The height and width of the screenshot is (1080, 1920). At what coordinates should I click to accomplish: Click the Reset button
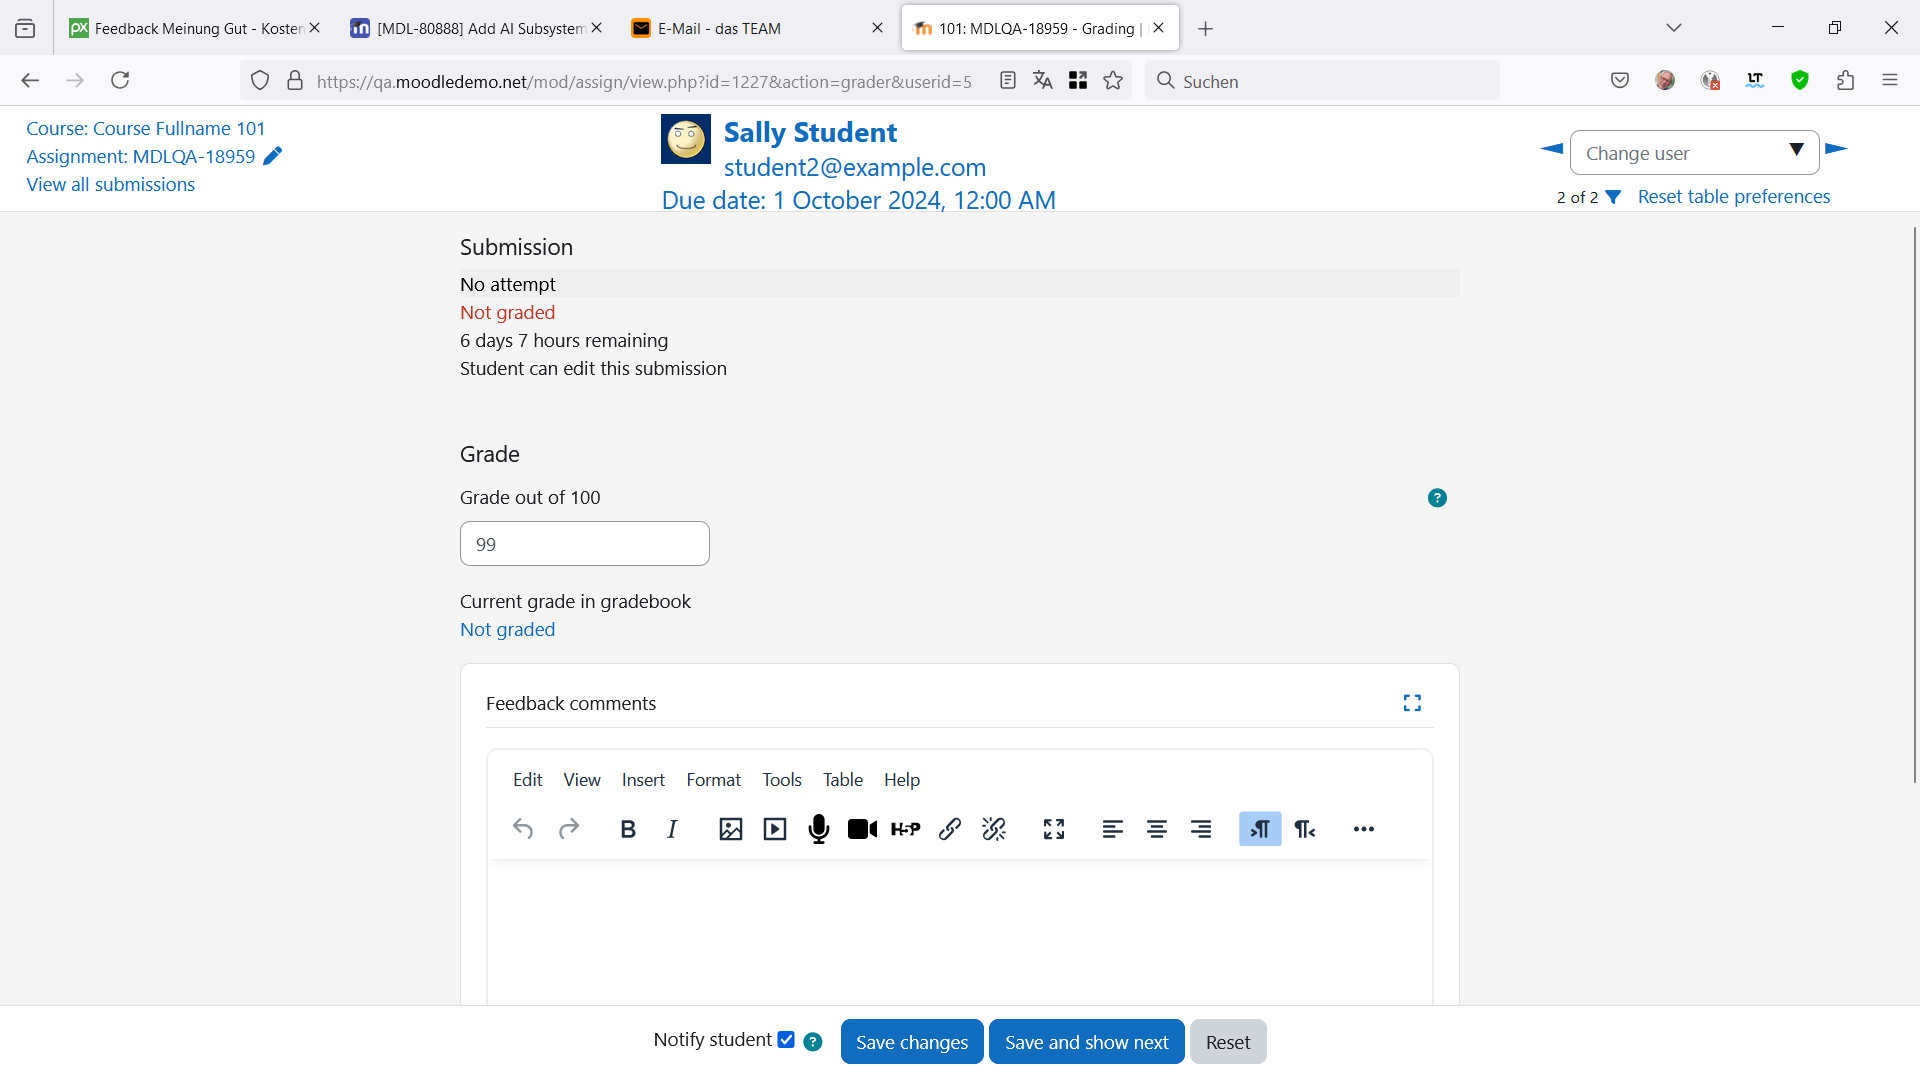pyautogui.click(x=1228, y=1042)
